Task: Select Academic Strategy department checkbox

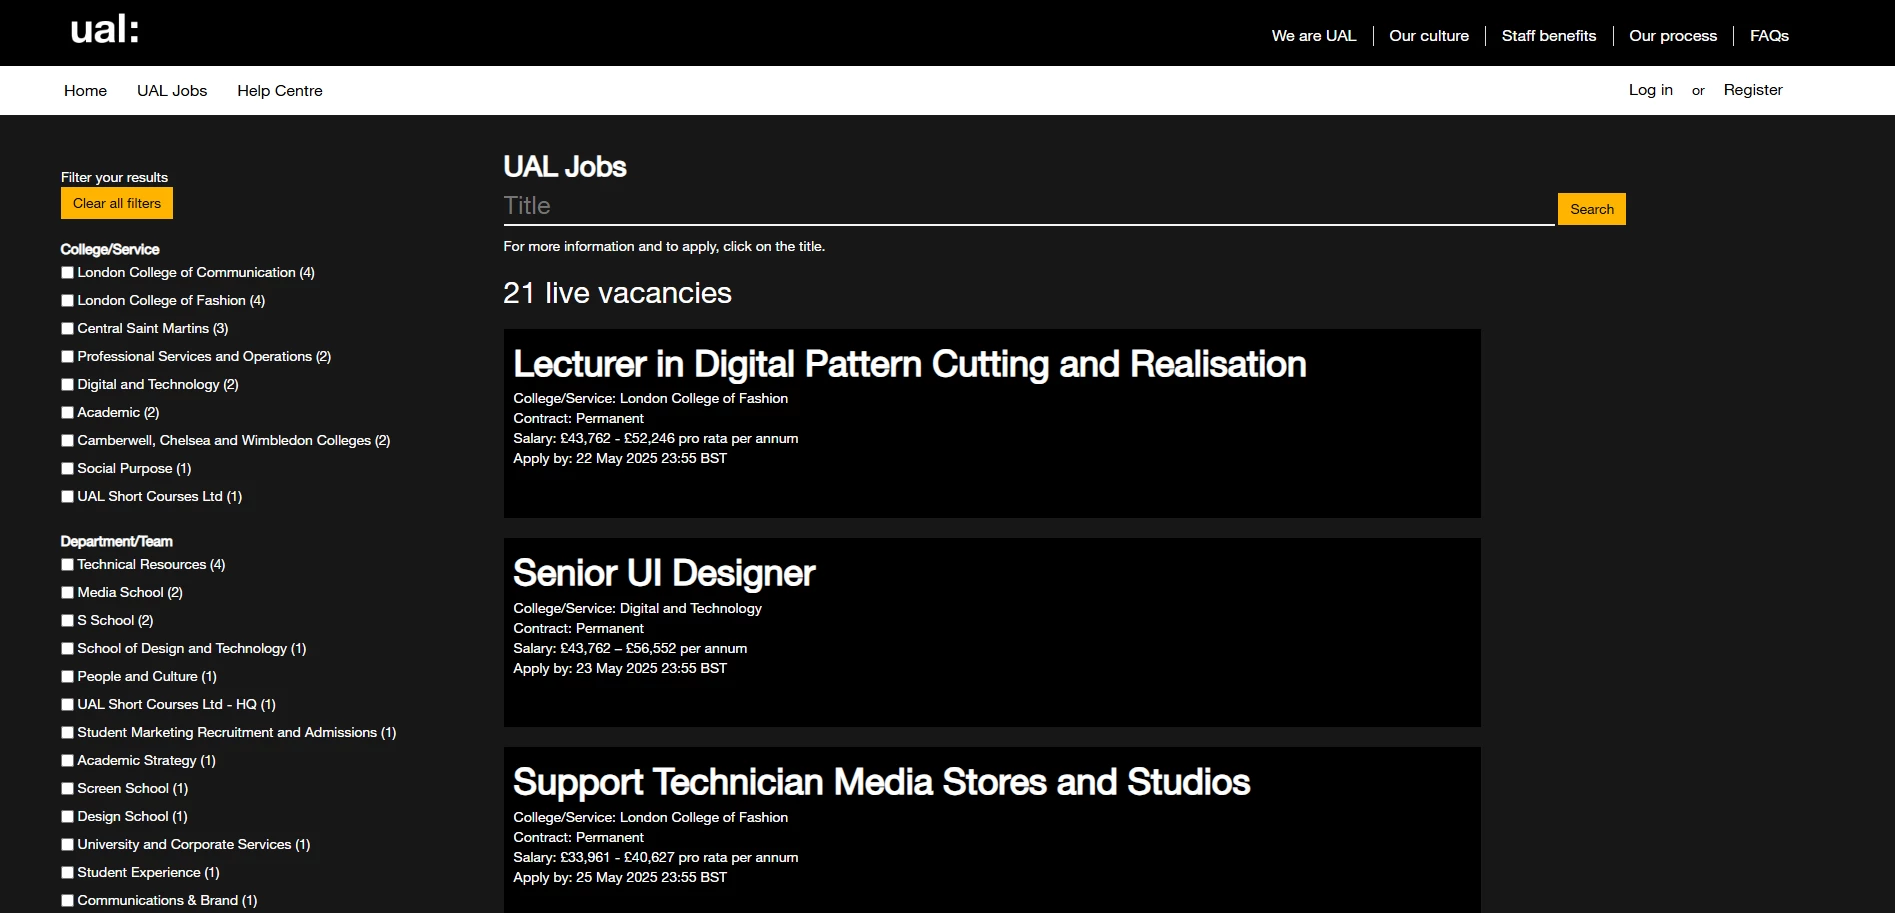Action: [67, 760]
